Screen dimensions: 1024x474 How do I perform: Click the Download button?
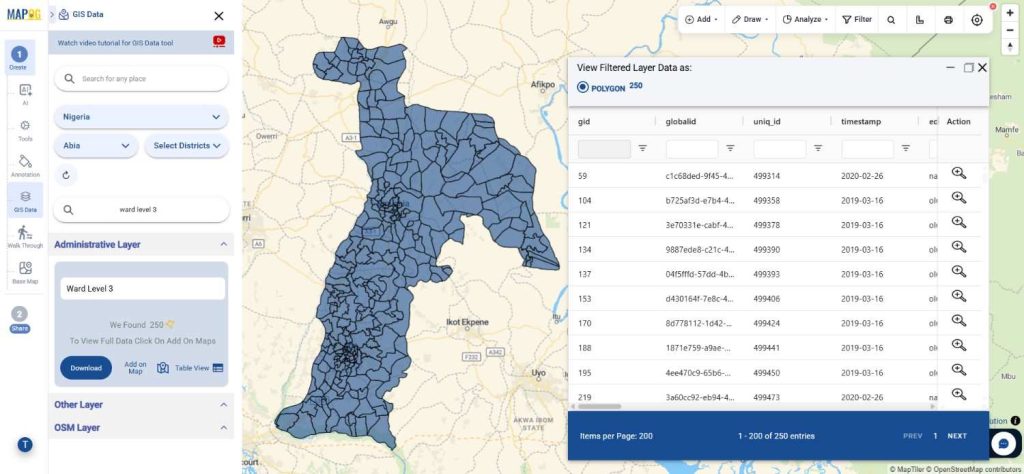[x=86, y=368]
